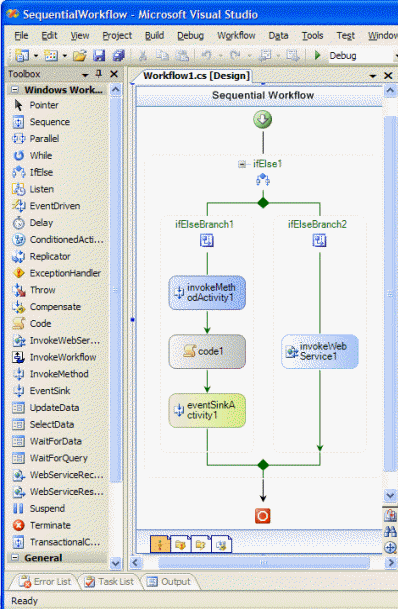
Task: Collapse the ifElse1 activity
Action: (242, 164)
